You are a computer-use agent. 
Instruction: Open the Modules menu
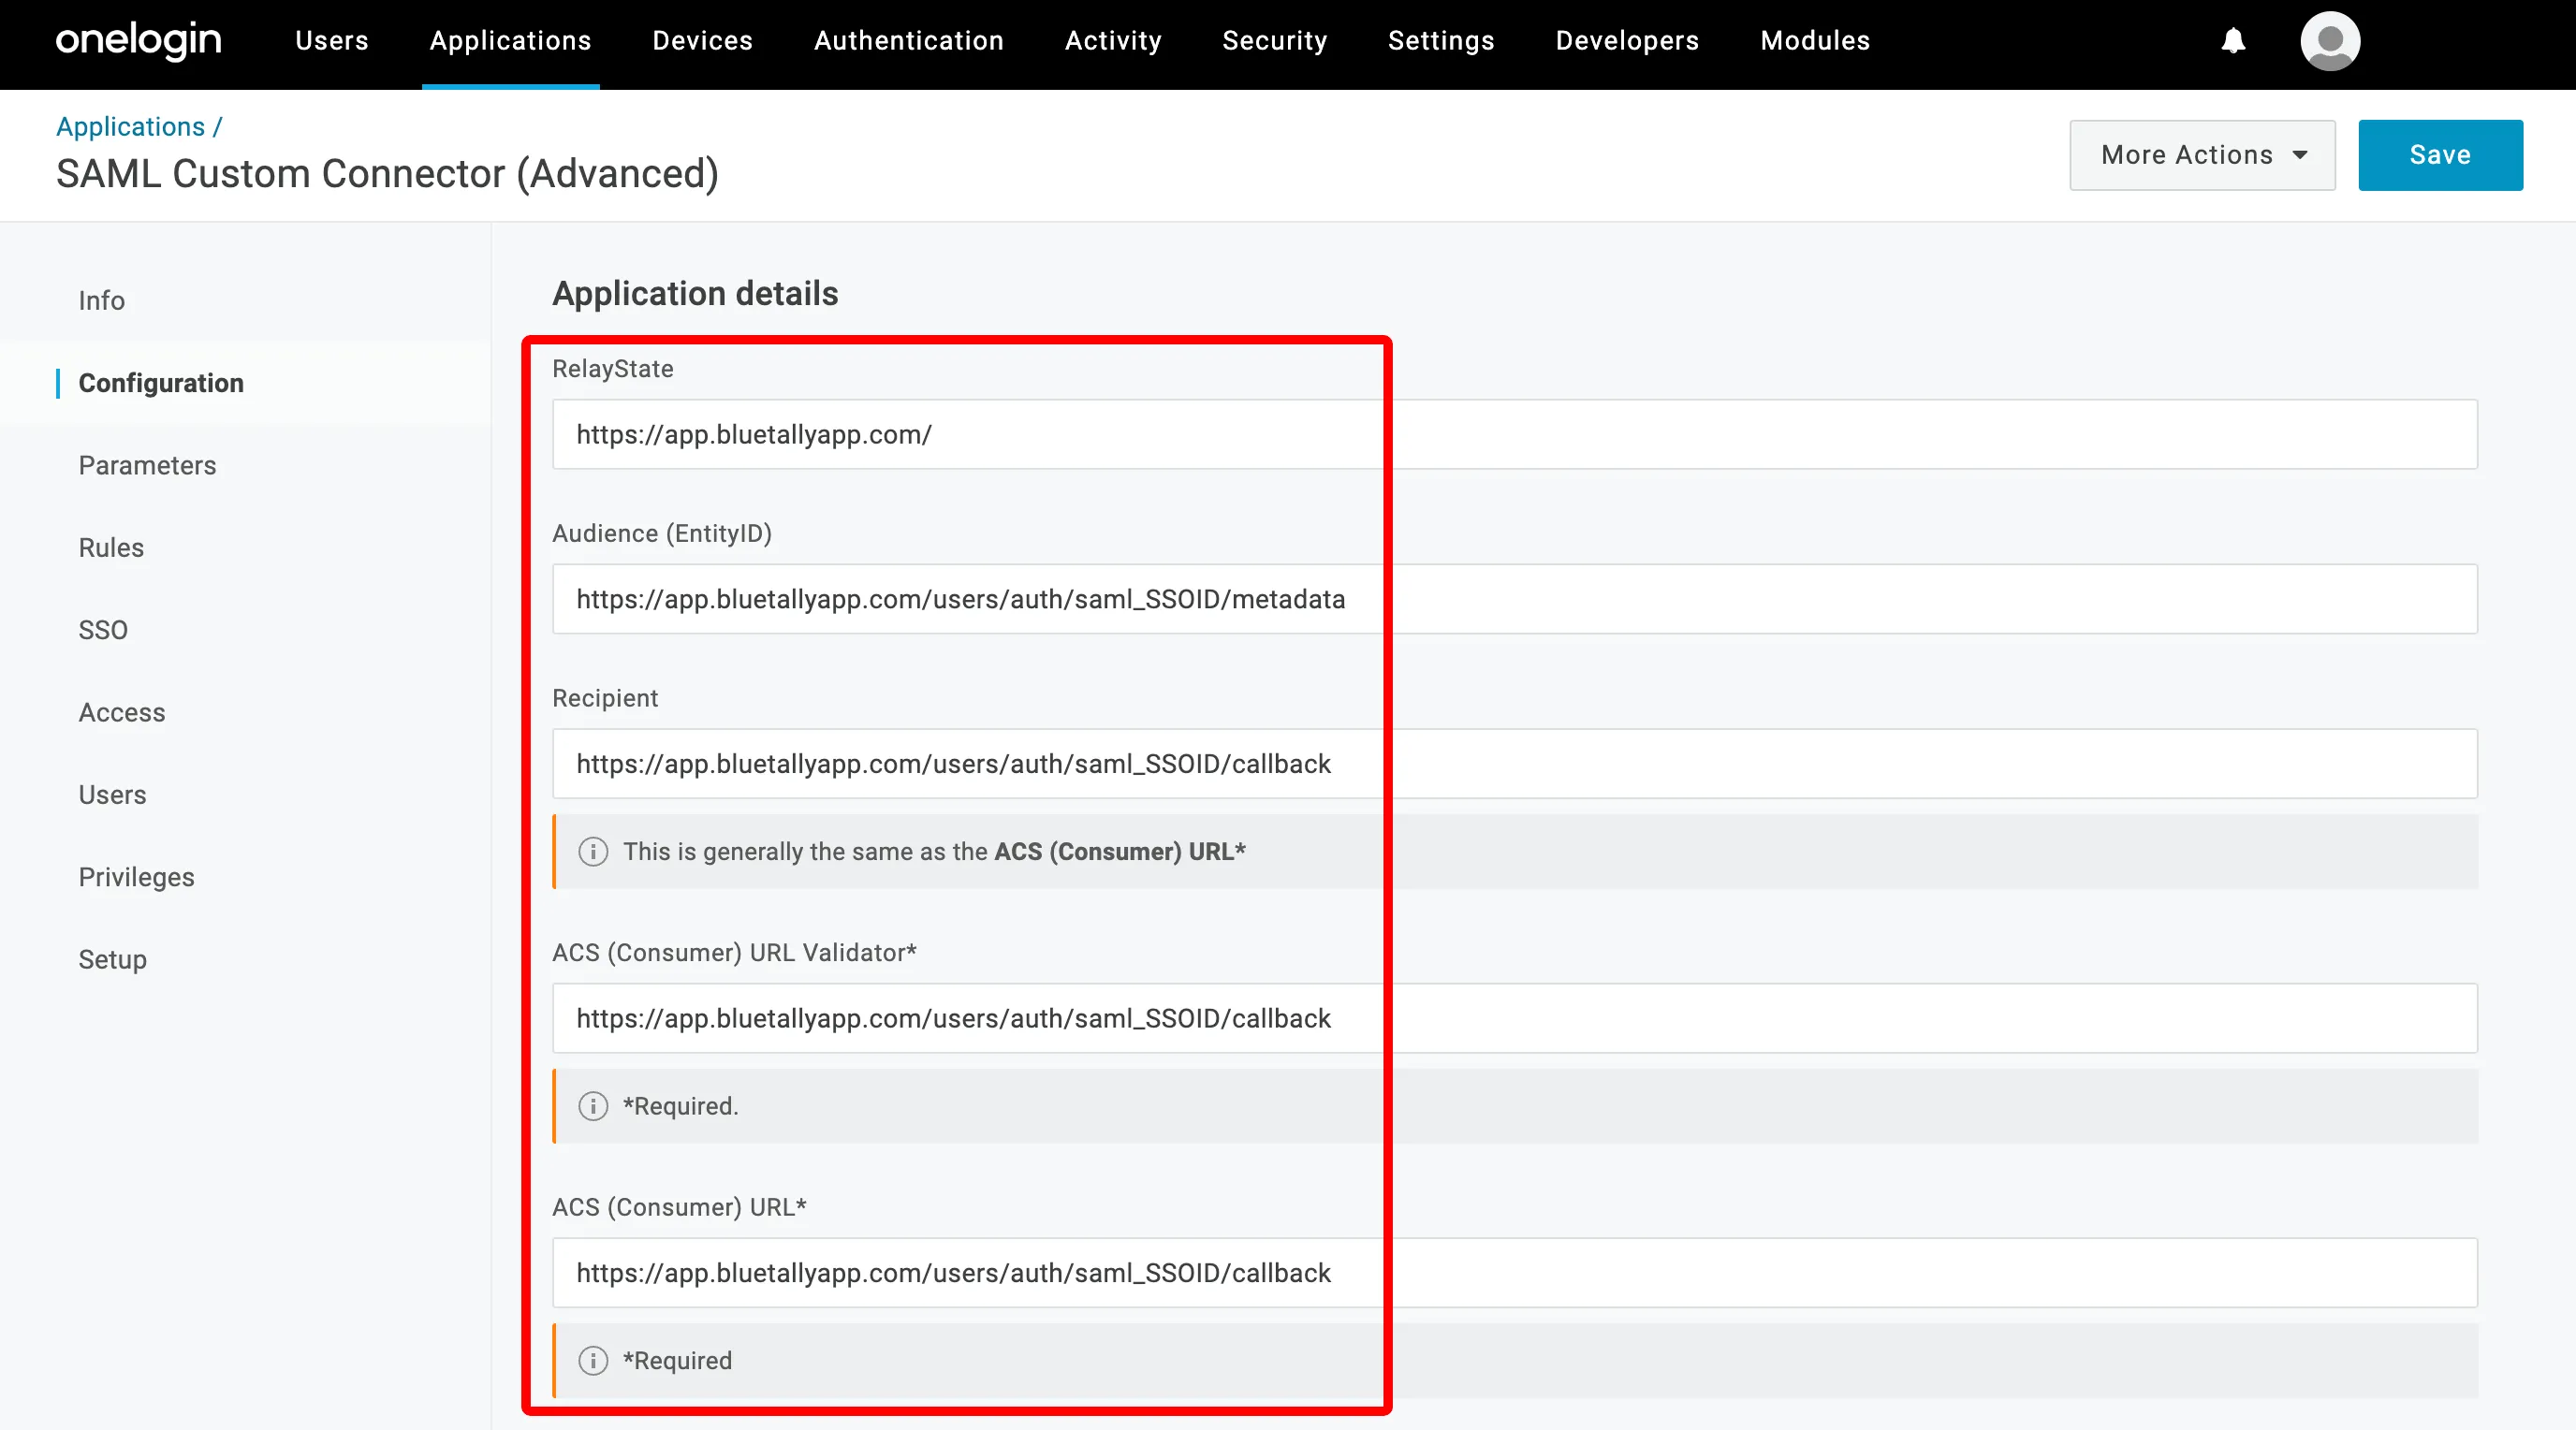(1815, 41)
